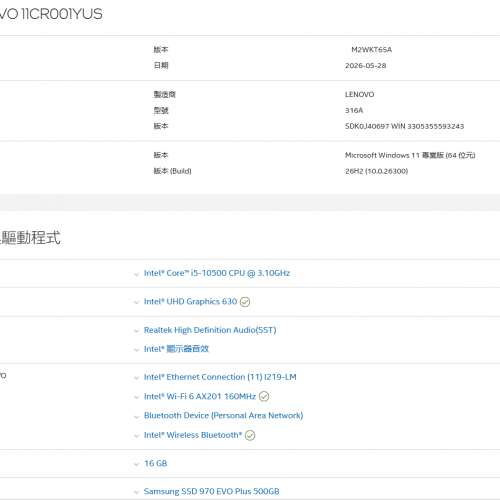This screenshot has width=500, height=500.
Task: Select the 製造商 label
Action: 164,94
